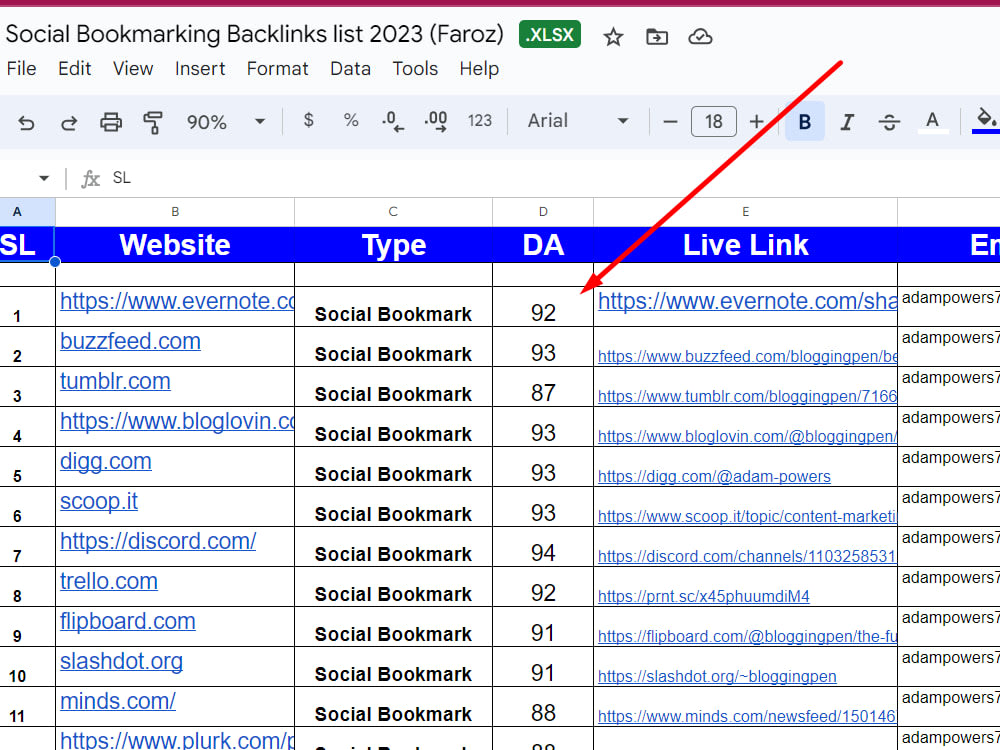The image size is (1000, 750).
Task: Select the Website header cell
Action: pos(175,245)
